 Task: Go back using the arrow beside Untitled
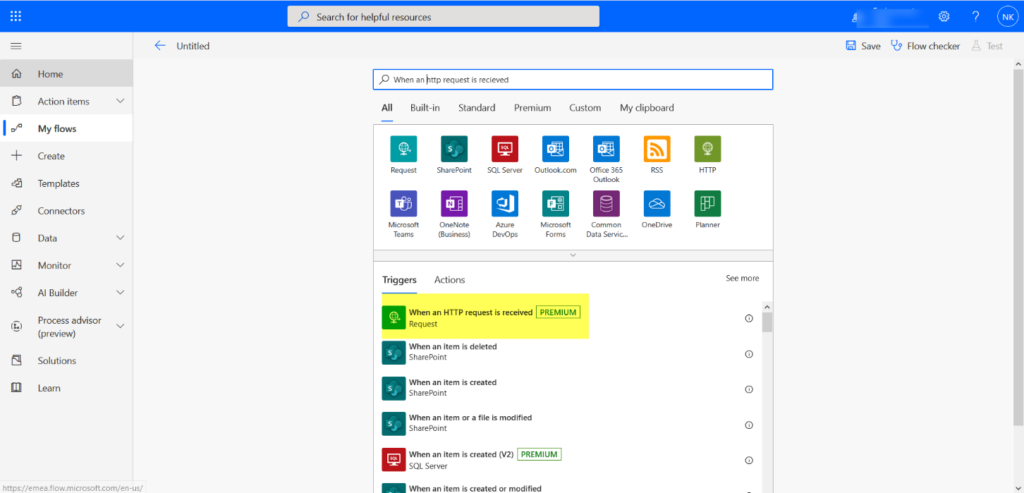pyautogui.click(x=160, y=46)
